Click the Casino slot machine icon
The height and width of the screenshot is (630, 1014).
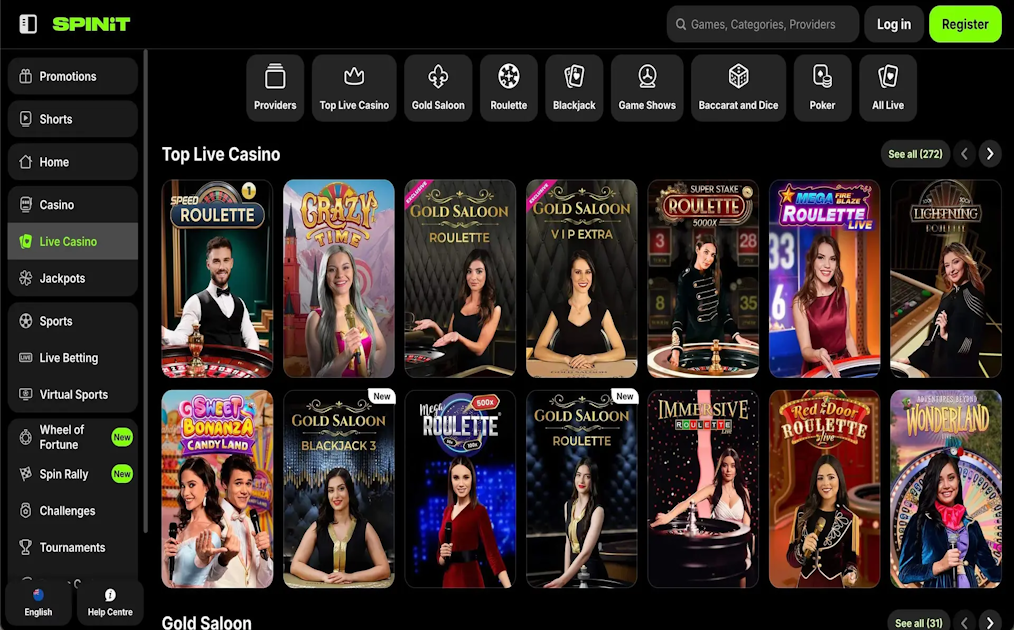click(x=25, y=204)
